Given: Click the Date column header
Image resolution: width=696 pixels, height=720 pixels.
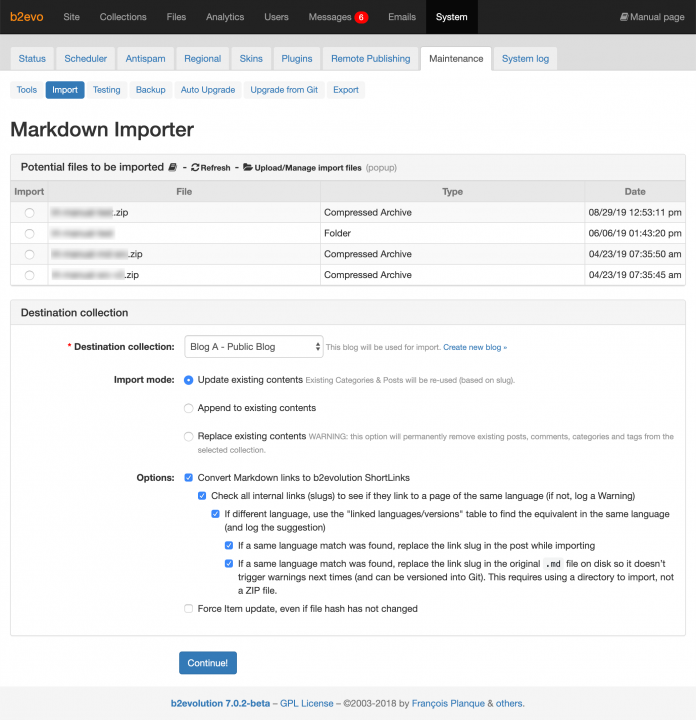Looking at the screenshot, I should pyautogui.click(x=635, y=191).
